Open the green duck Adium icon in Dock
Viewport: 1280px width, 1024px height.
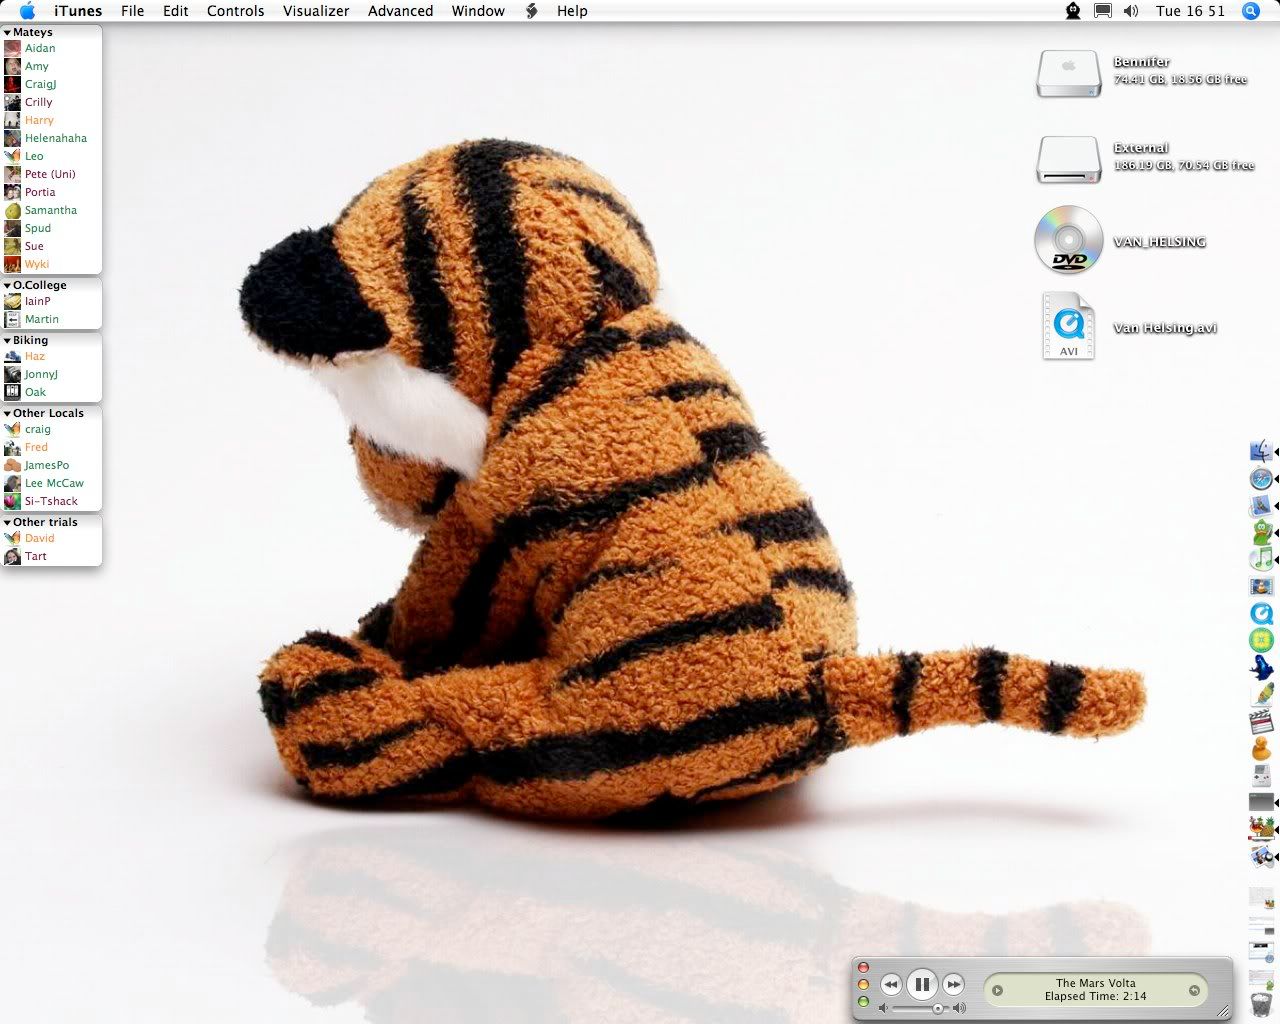coord(1261,533)
